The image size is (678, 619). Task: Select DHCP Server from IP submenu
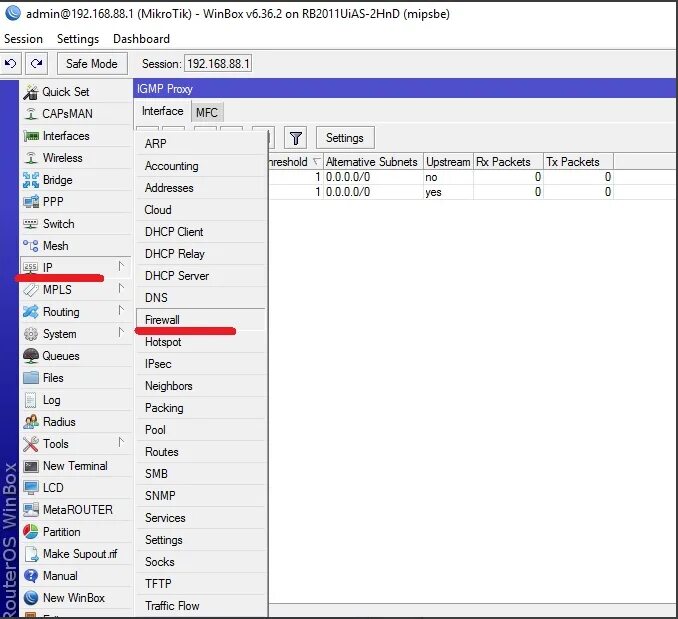201,276
